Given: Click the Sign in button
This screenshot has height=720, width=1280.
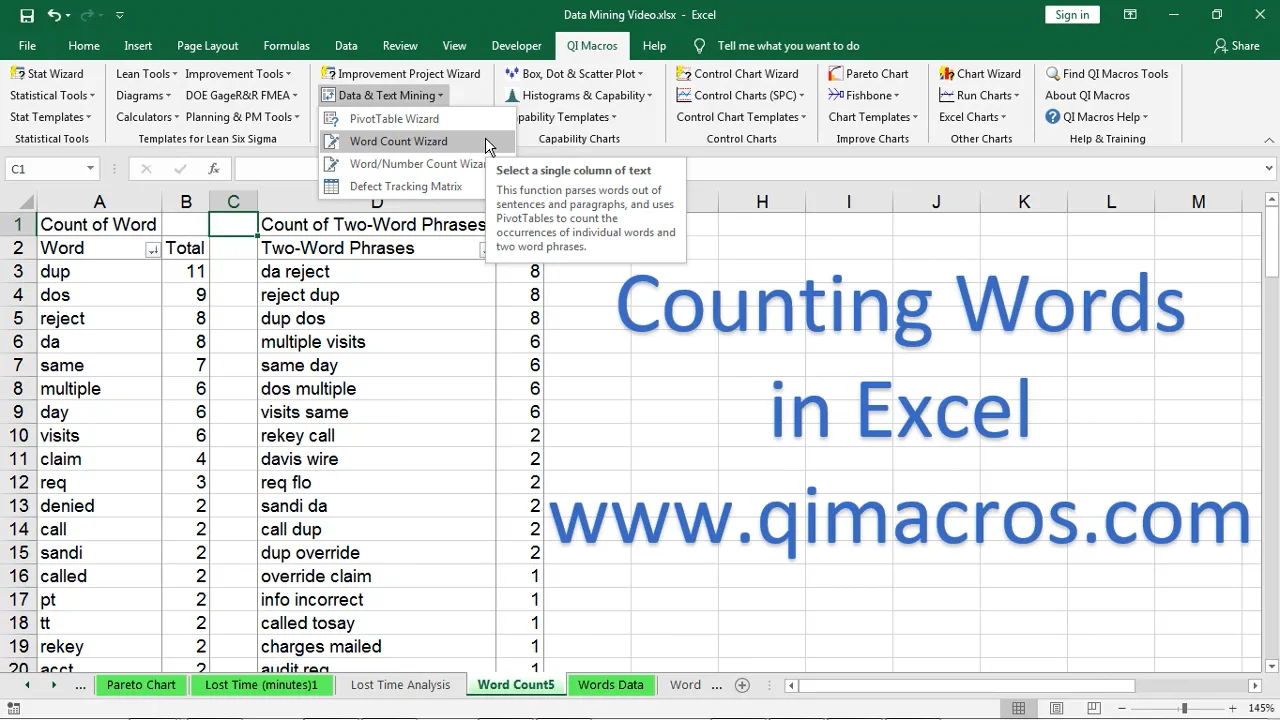Looking at the screenshot, I should coord(1072,15).
